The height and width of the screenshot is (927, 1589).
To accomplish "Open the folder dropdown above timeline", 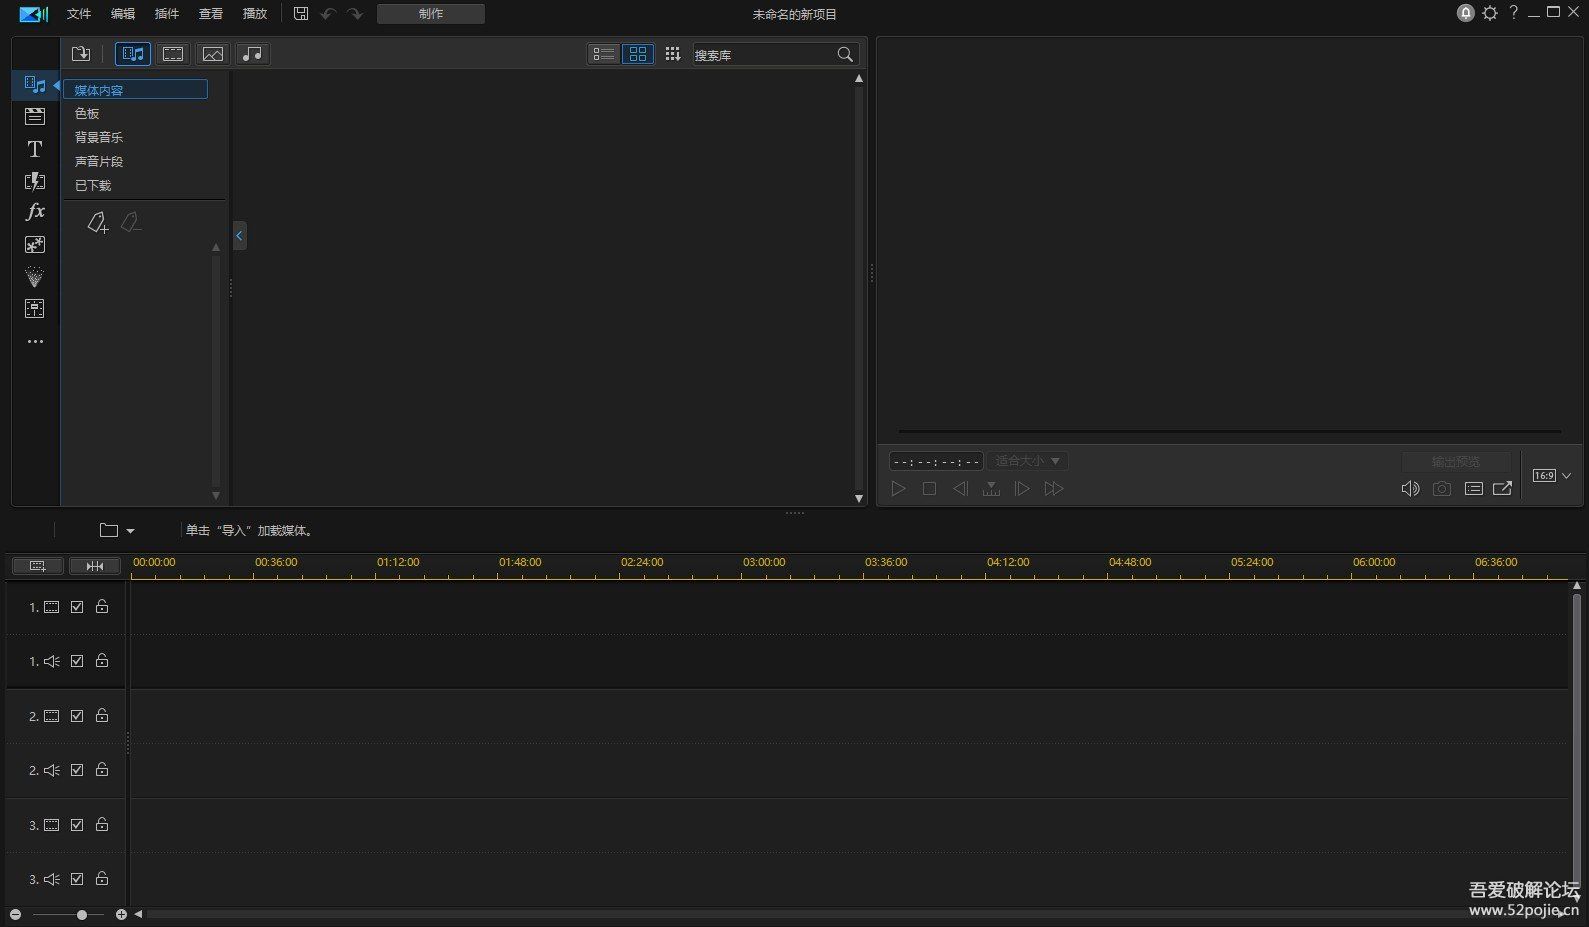I will pyautogui.click(x=117, y=530).
